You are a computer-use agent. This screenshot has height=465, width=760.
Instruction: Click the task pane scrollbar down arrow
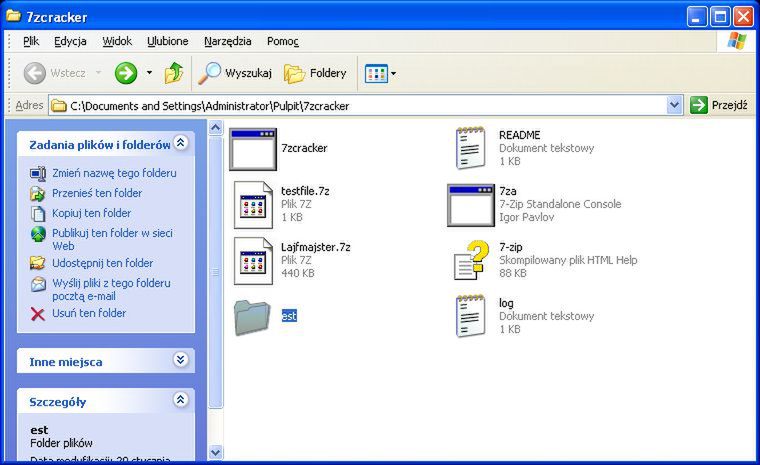point(216,452)
